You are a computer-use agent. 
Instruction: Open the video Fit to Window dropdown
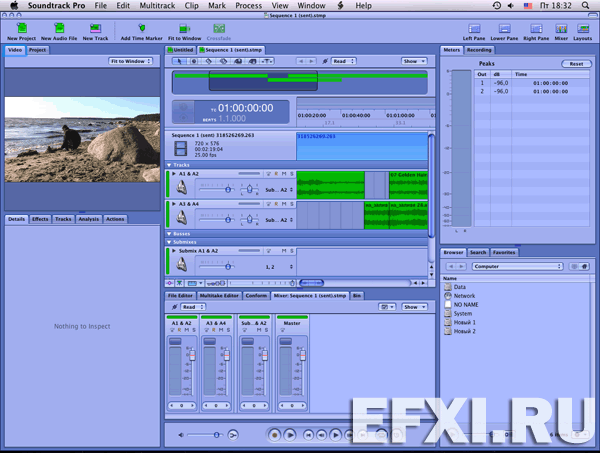pos(130,61)
